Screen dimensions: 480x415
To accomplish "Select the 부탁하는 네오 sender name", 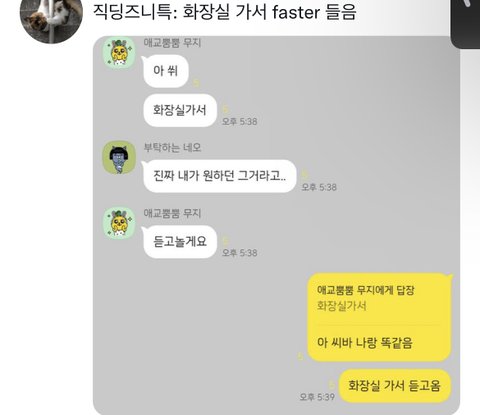I will pos(172,147).
